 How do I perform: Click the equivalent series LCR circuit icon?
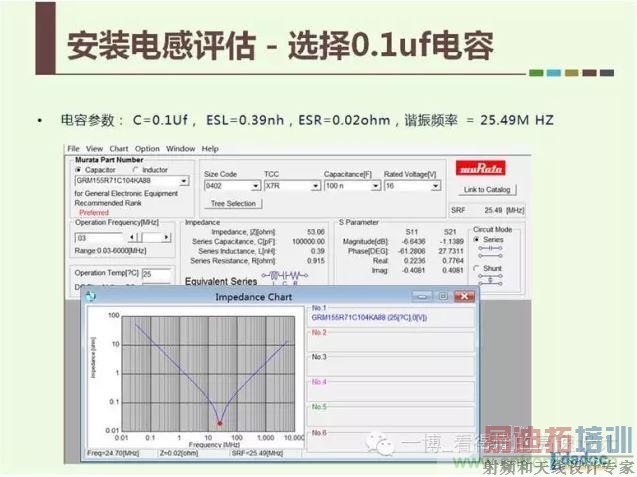284,278
